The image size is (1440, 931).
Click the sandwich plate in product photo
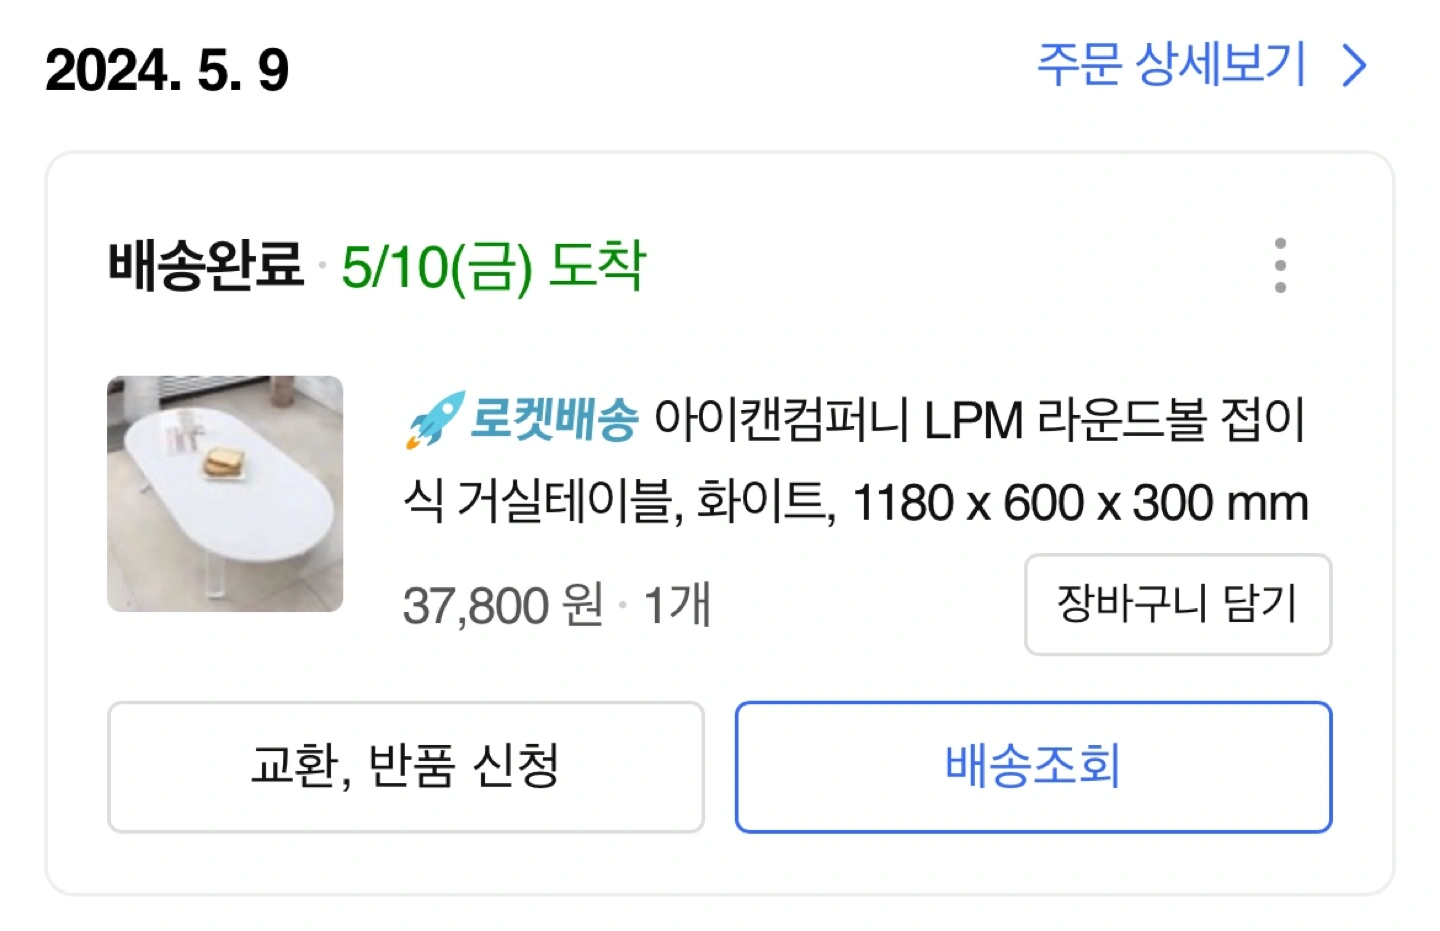[x=225, y=462]
